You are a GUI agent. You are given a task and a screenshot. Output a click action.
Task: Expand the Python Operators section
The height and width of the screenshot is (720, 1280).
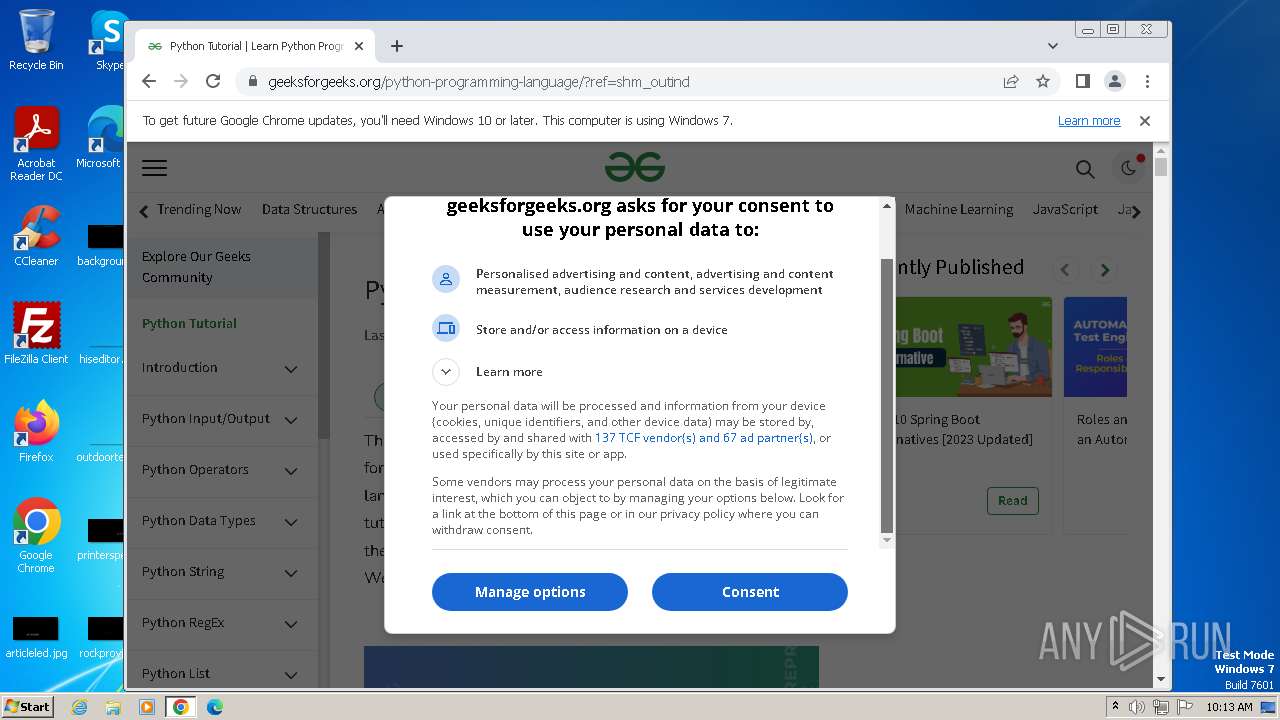pyautogui.click(x=291, y=471)
